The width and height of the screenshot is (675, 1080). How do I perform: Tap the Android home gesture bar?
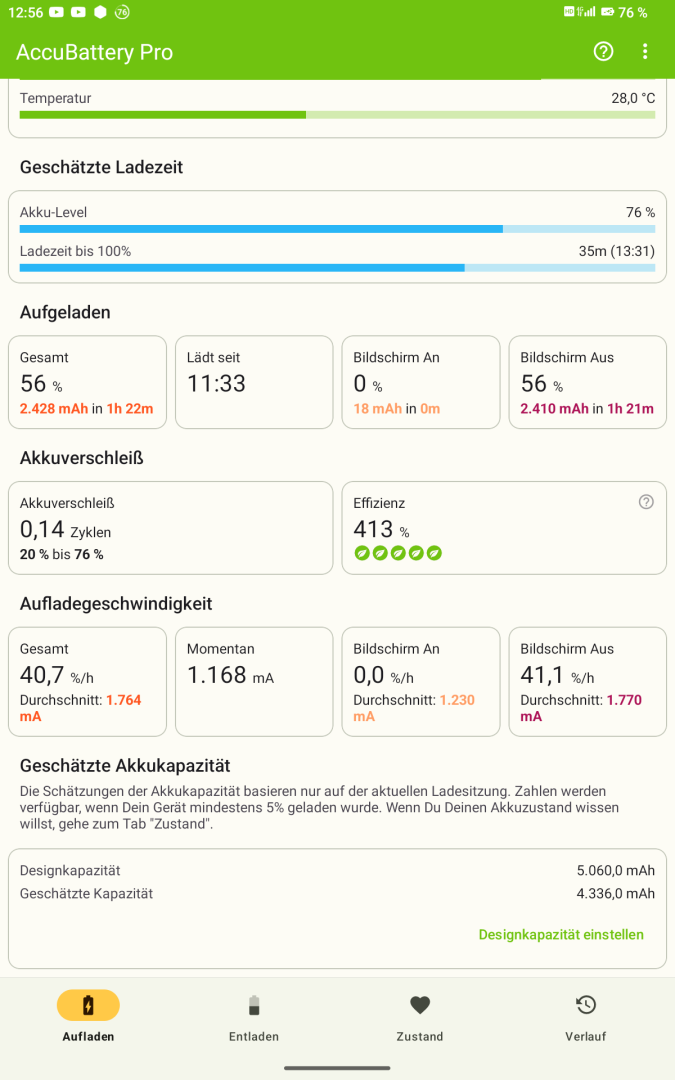click(x=338, y=1068)
